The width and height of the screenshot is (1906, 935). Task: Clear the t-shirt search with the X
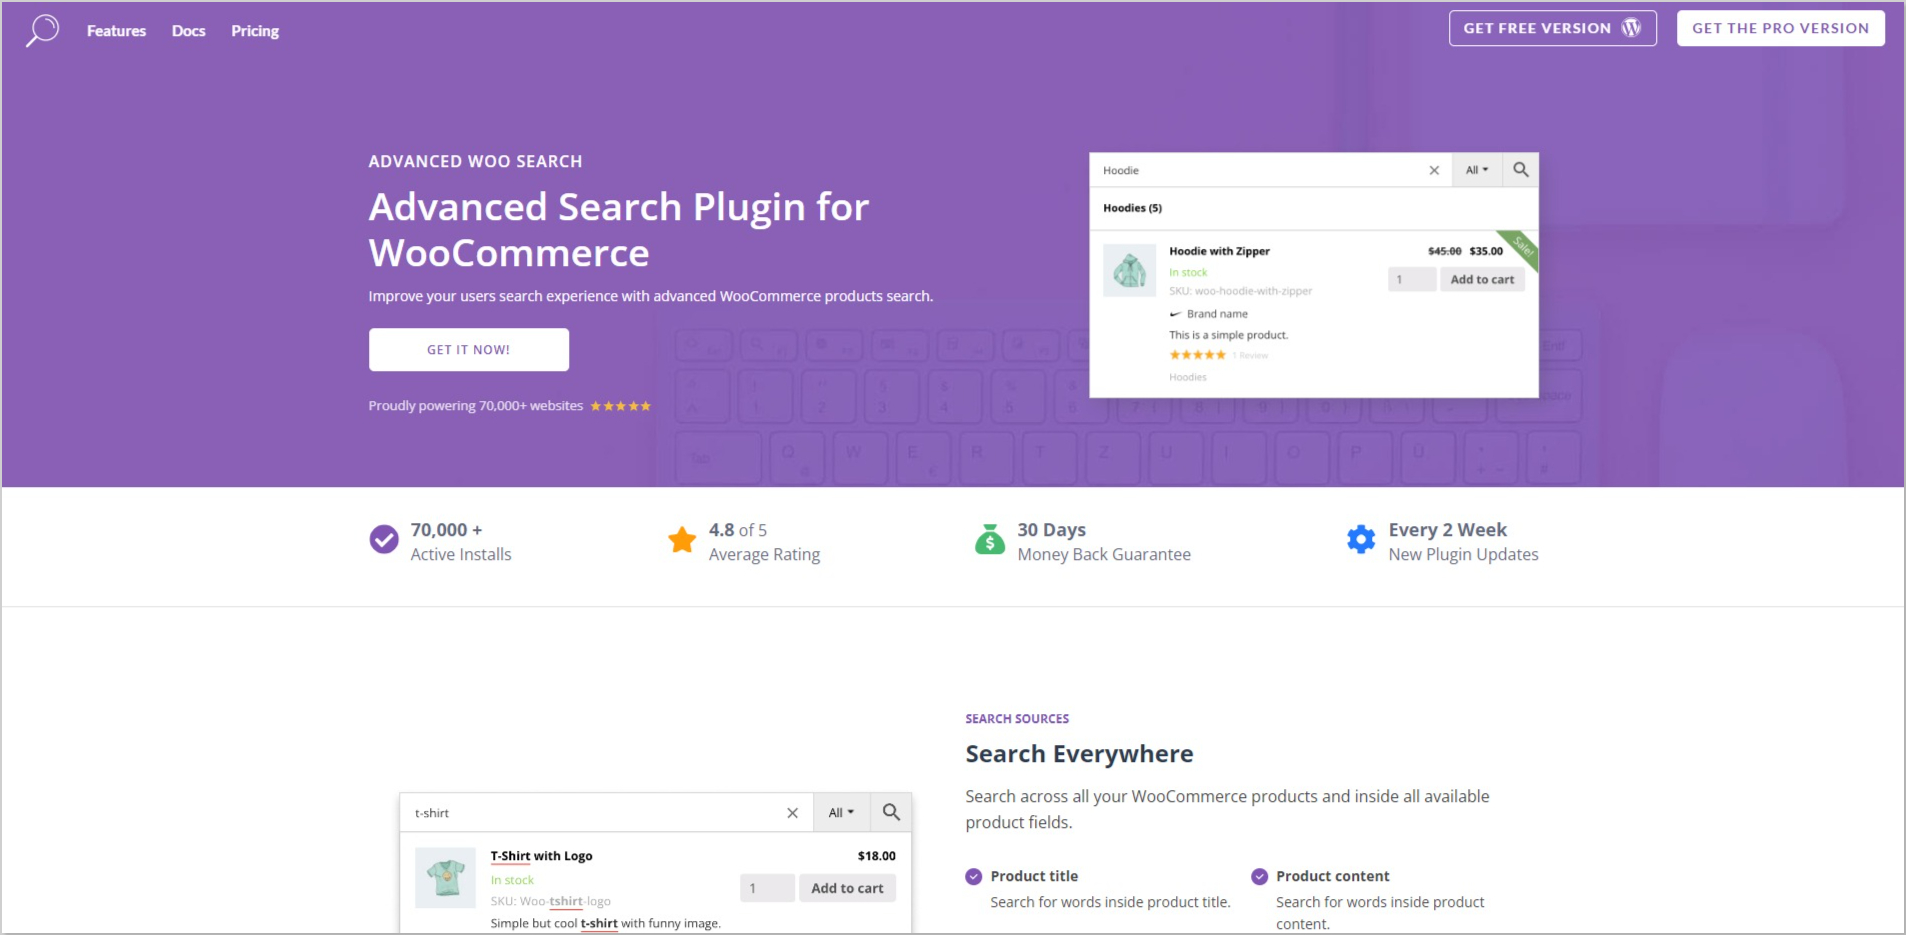(x=792, y=813)
